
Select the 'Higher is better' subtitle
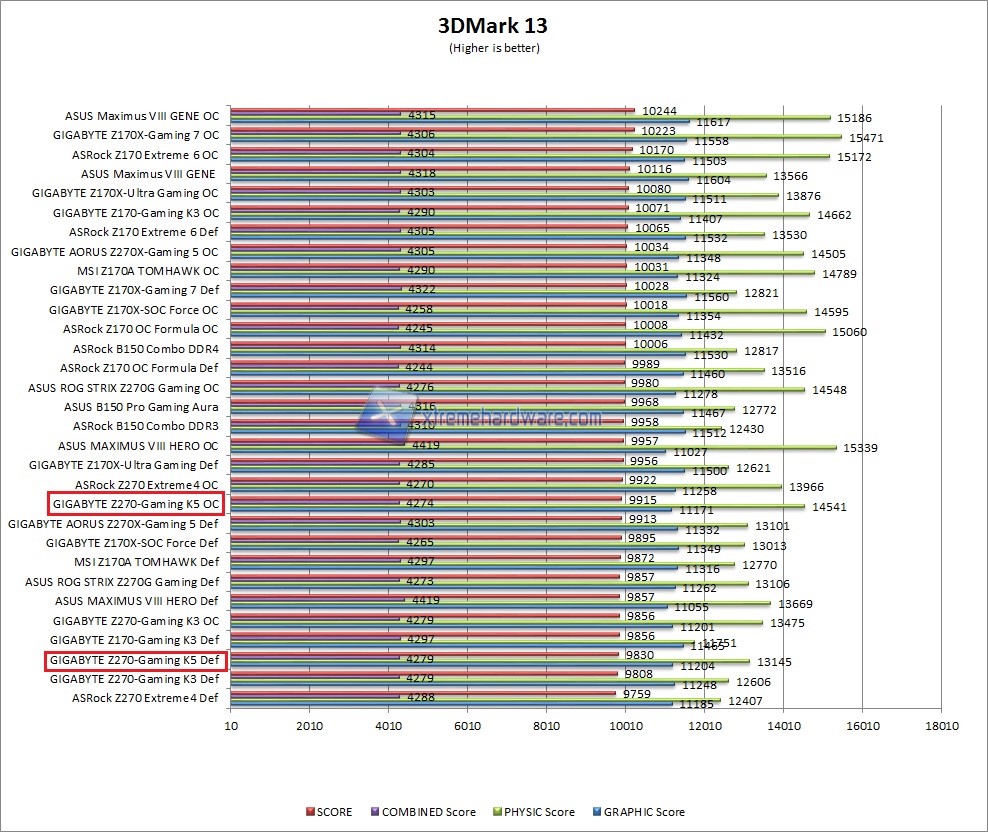494,47
